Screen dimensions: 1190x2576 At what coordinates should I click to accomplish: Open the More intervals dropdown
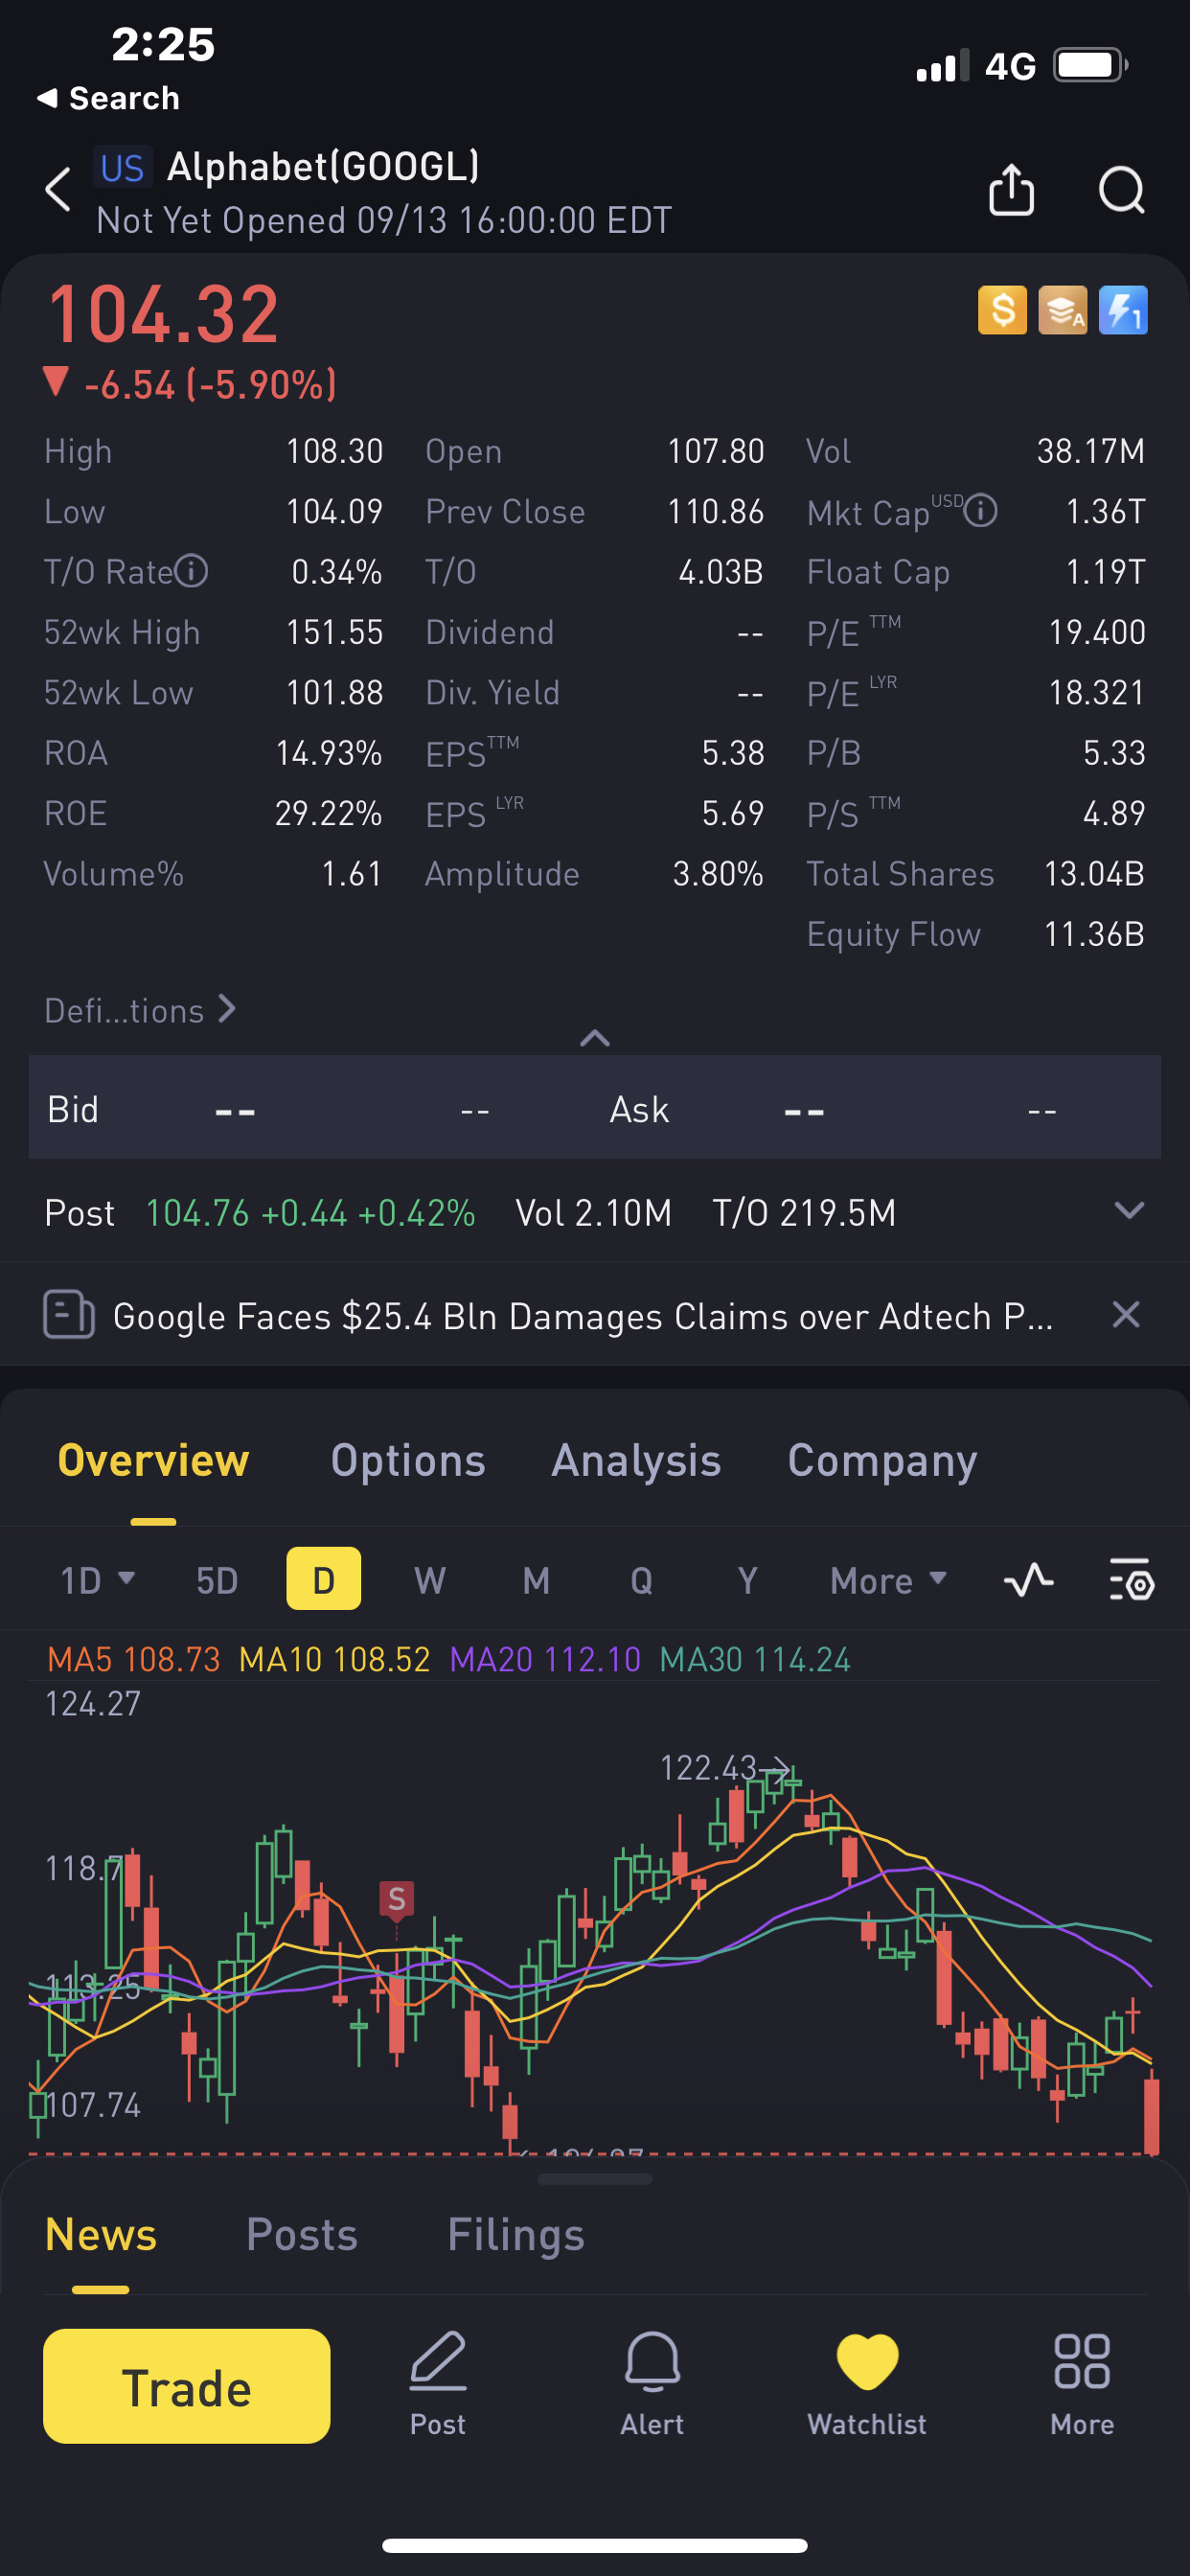(888, 1580)
